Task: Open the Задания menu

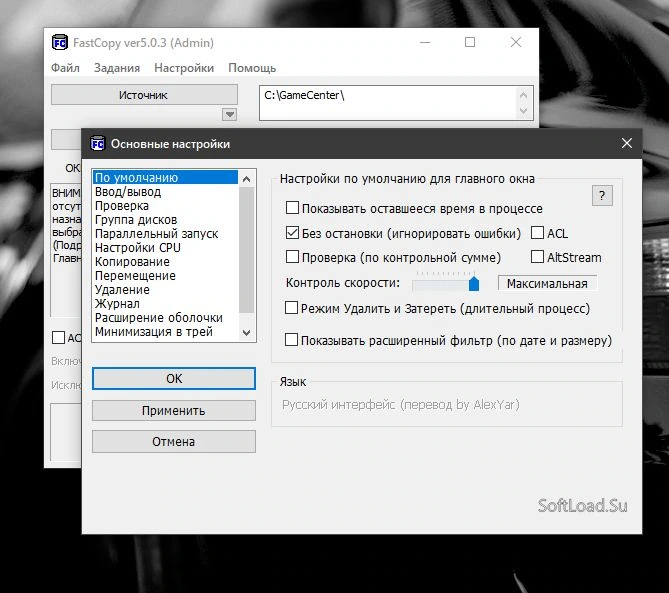Action: (117, 68)
